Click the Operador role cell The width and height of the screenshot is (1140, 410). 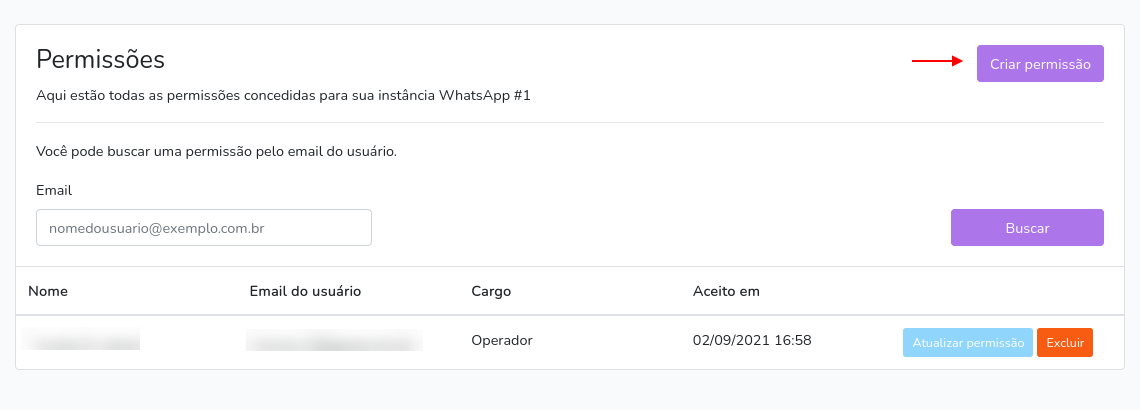coord(502,339)
